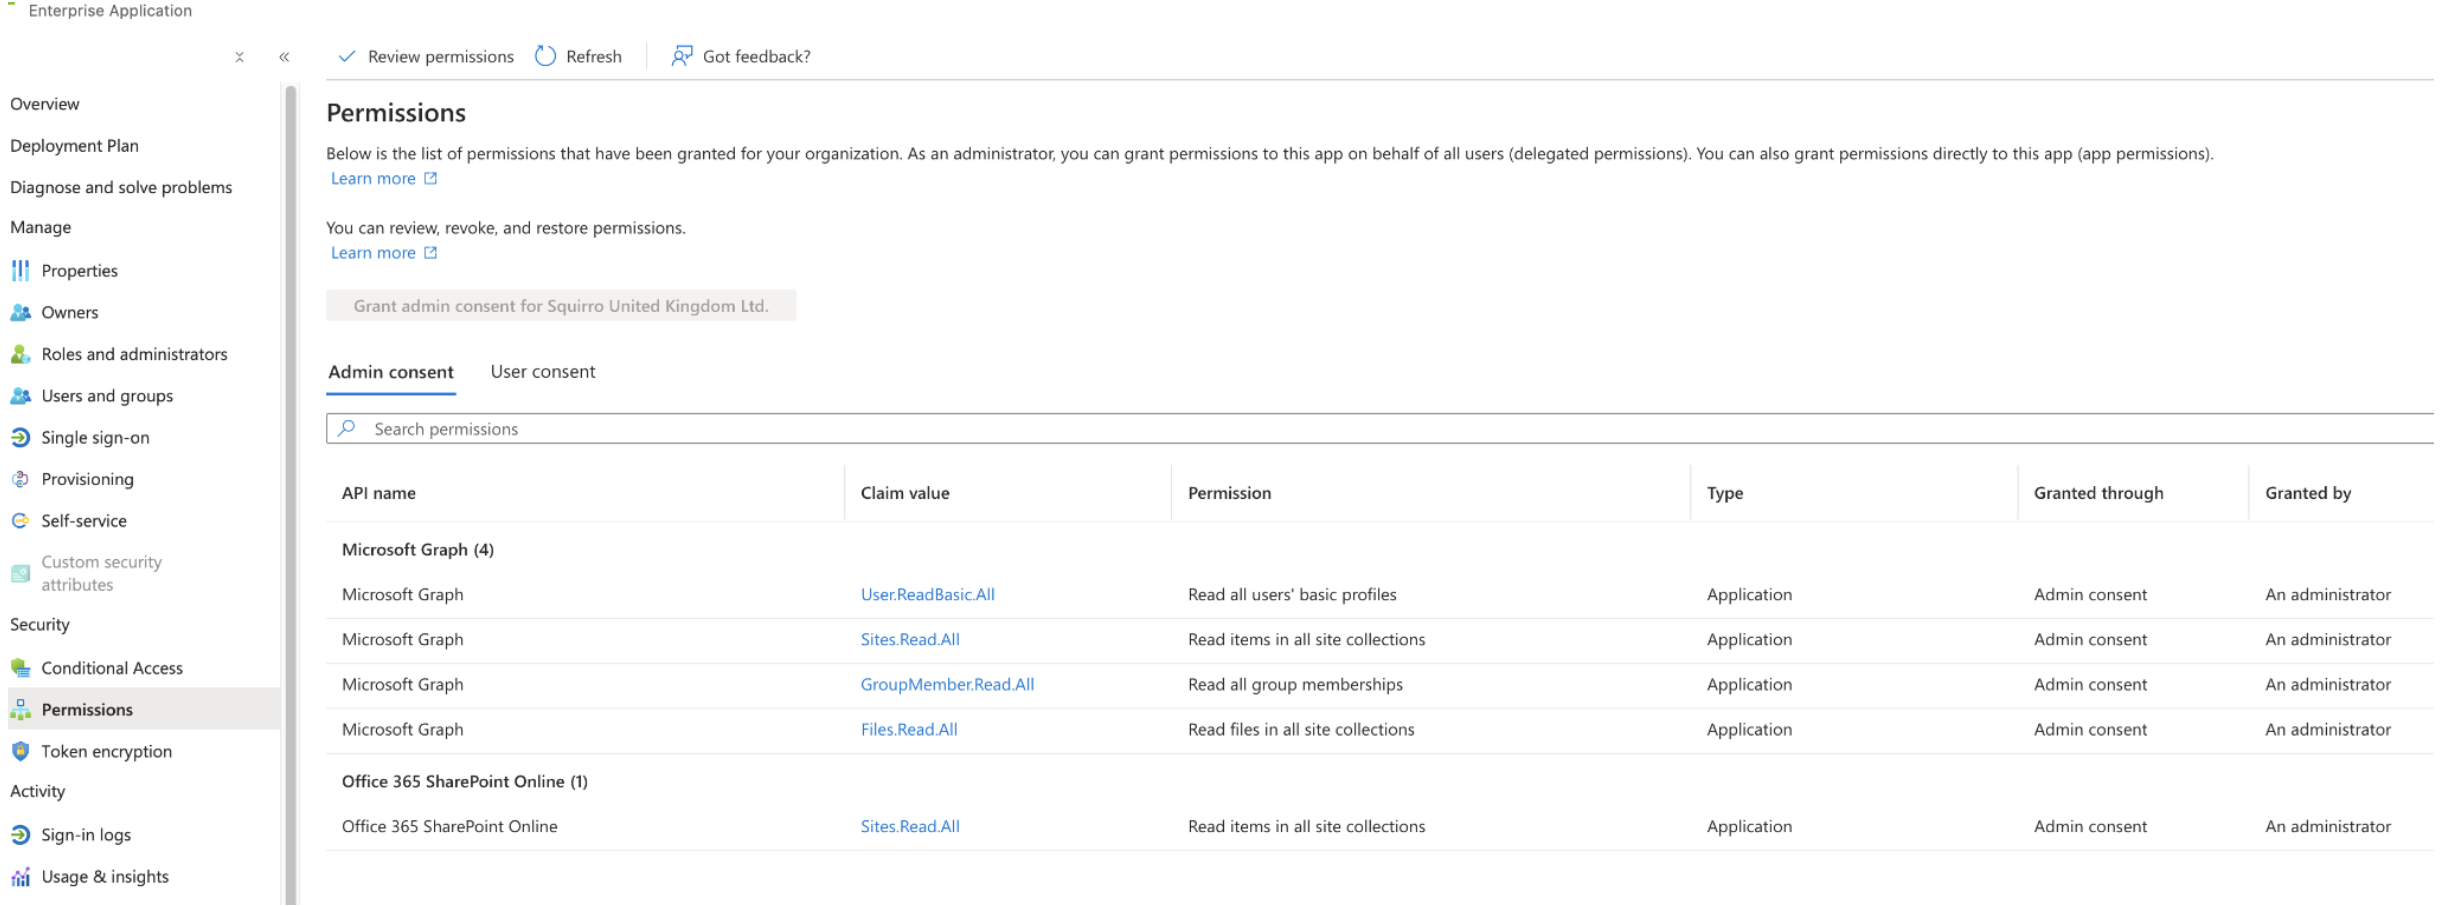Click the Properties icon in sidebar
The image size is (2446, 906).
20,270
